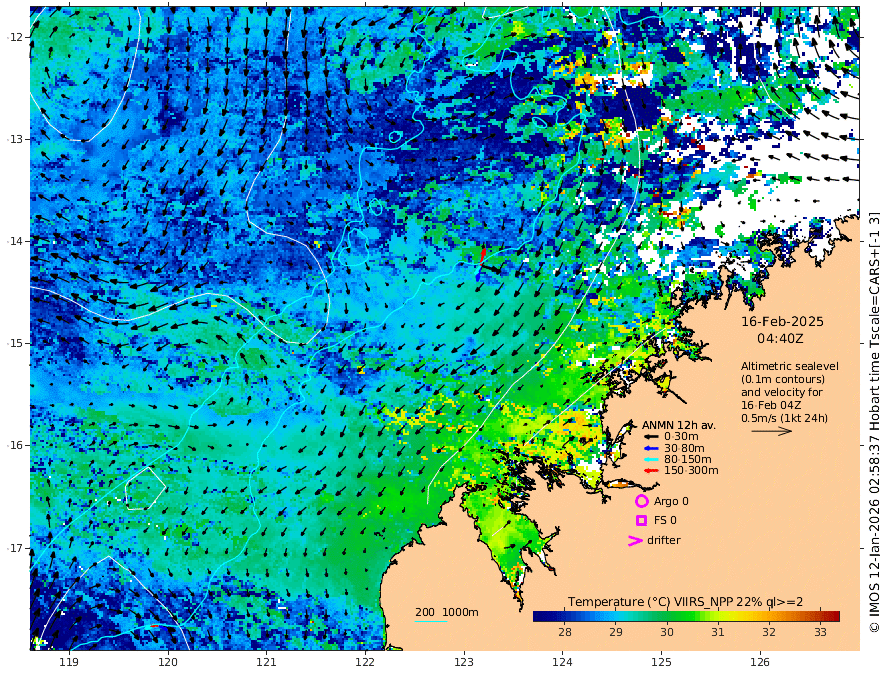Click the IMOS copyright vertical text
This screenshot has height=680, width=880.
874,421
